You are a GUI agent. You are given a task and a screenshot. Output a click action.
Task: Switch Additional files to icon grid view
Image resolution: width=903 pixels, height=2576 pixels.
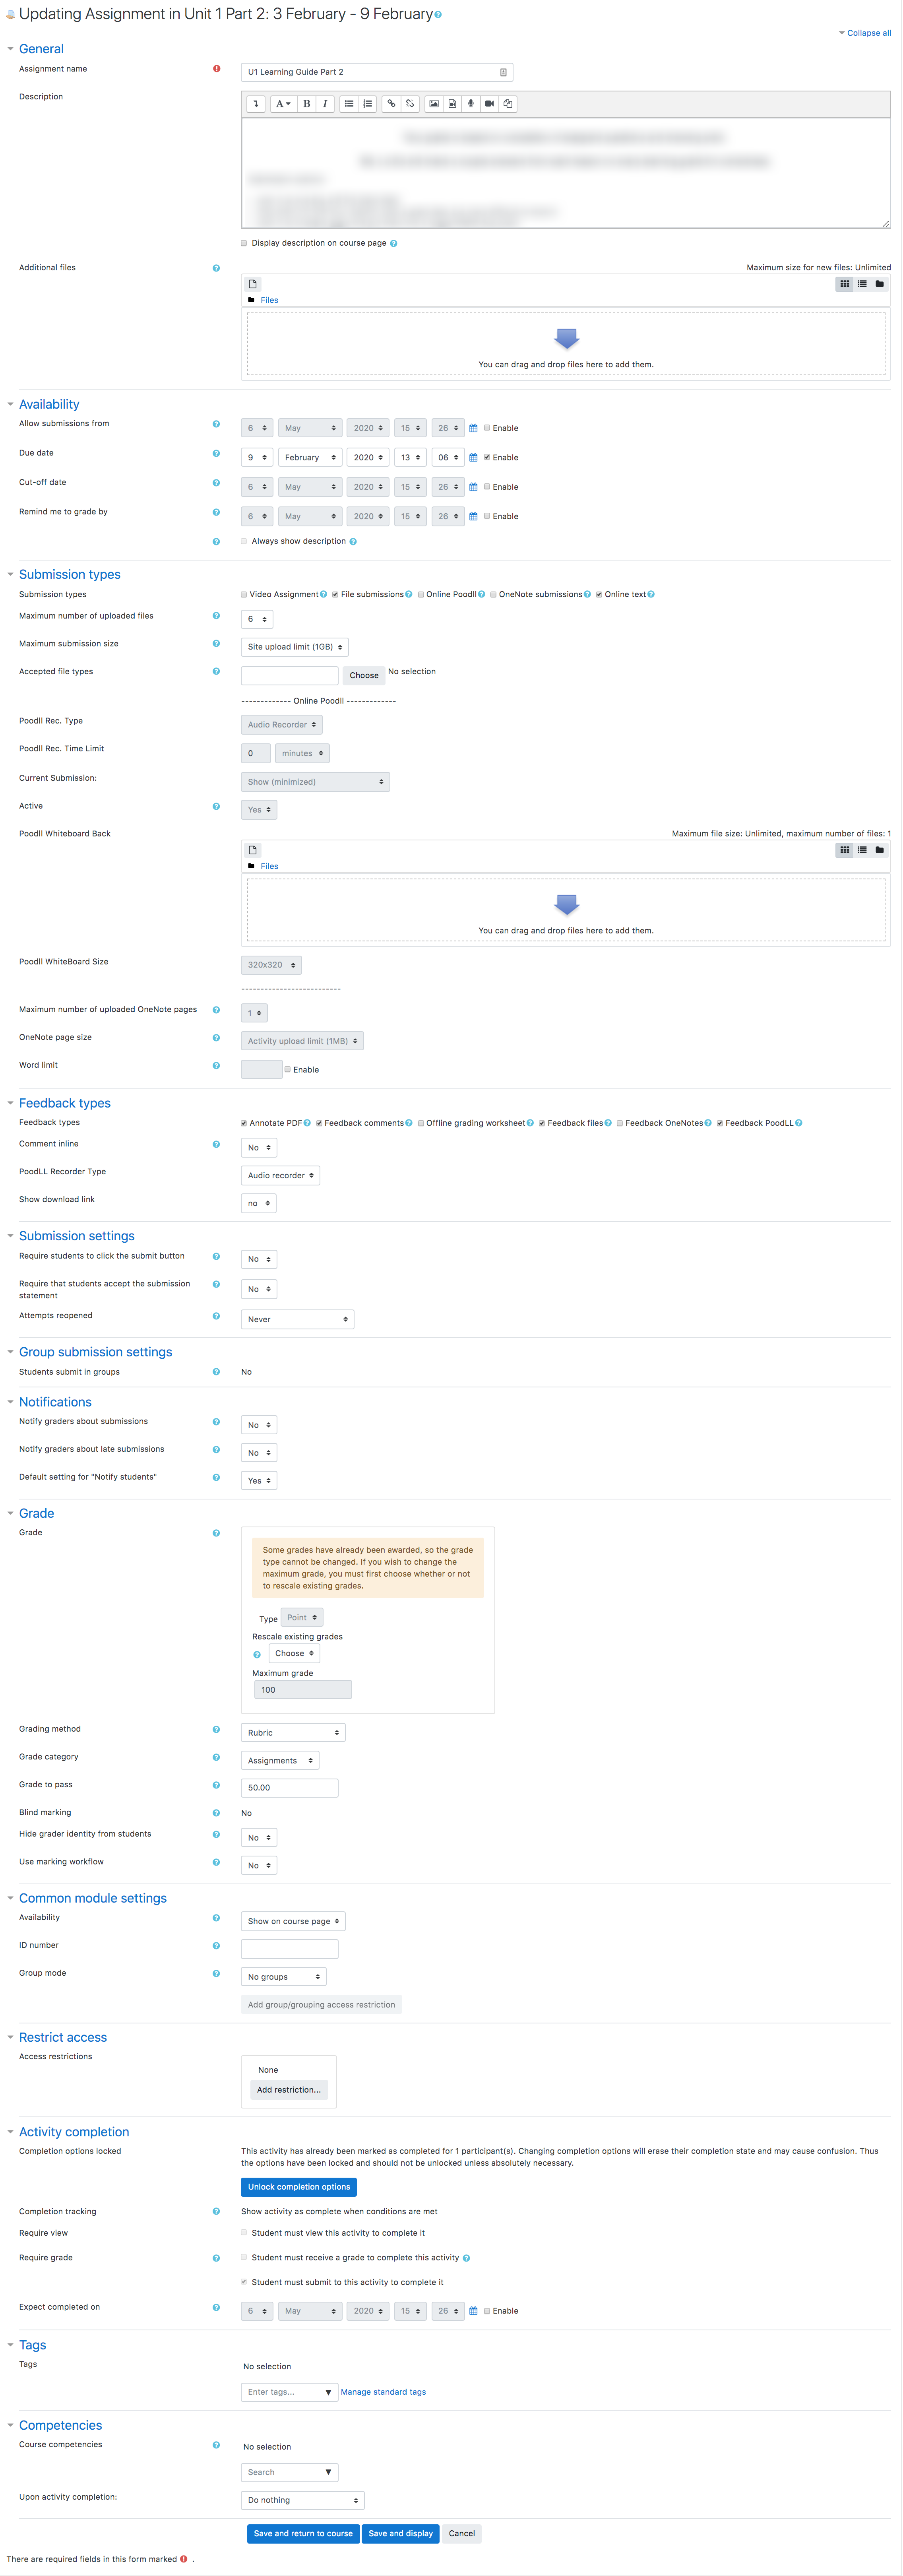[844, 284]
